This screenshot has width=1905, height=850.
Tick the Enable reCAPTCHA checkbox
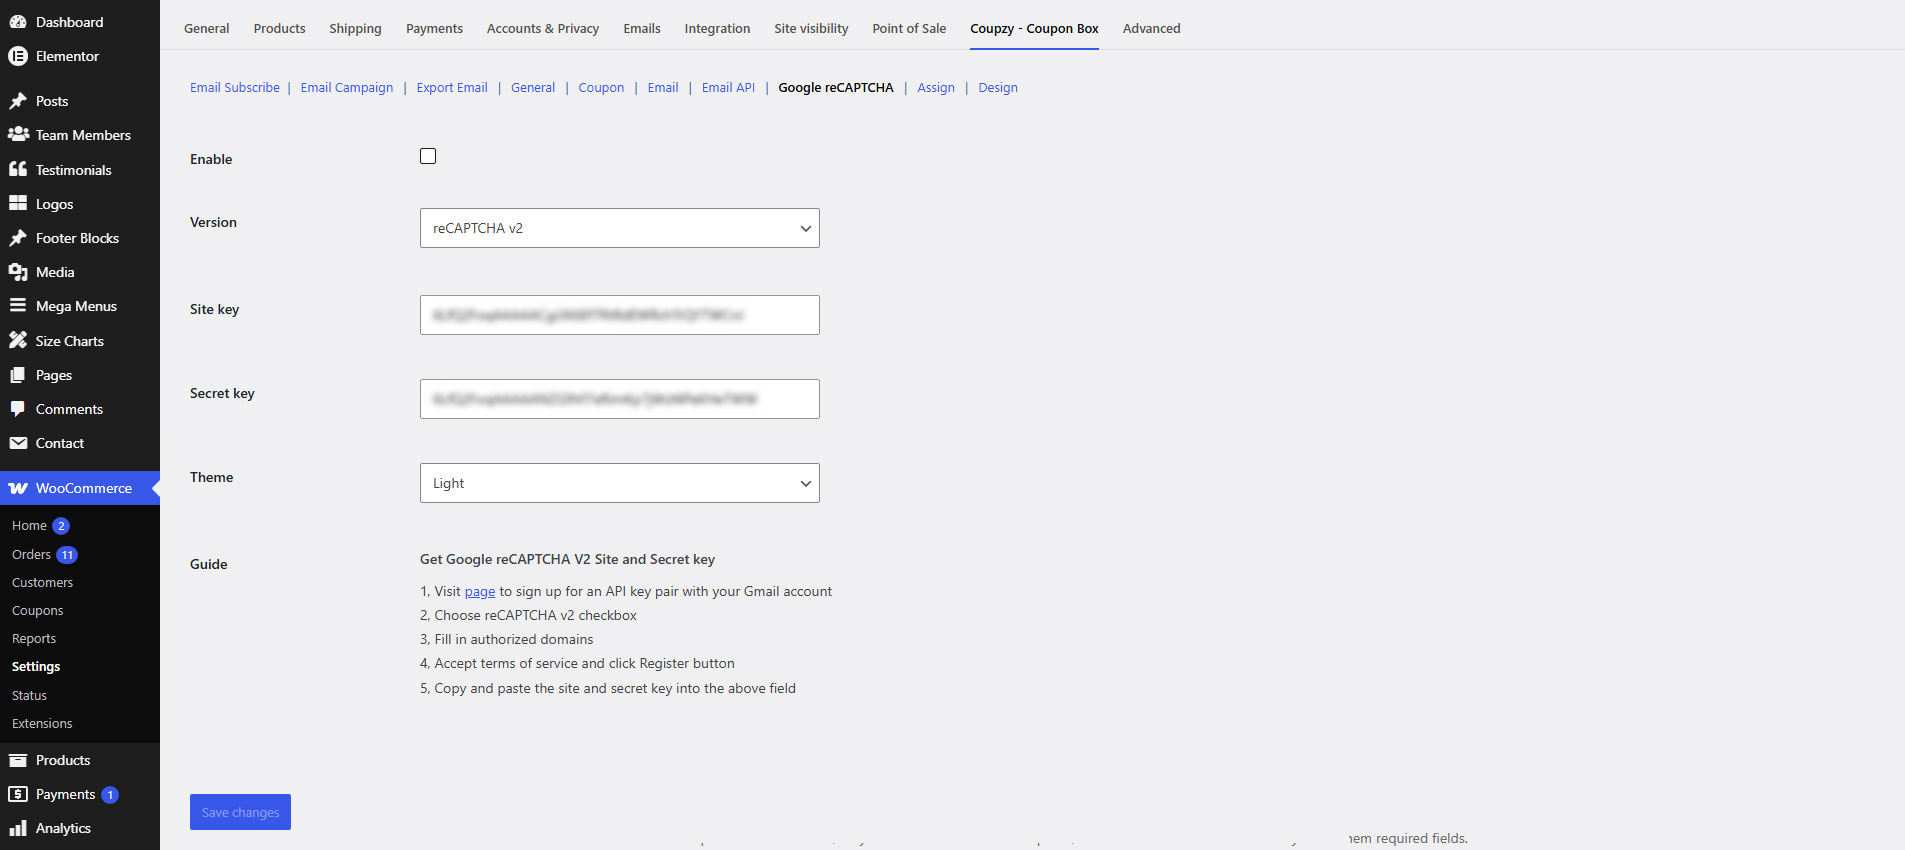click(x=428, y=156)
